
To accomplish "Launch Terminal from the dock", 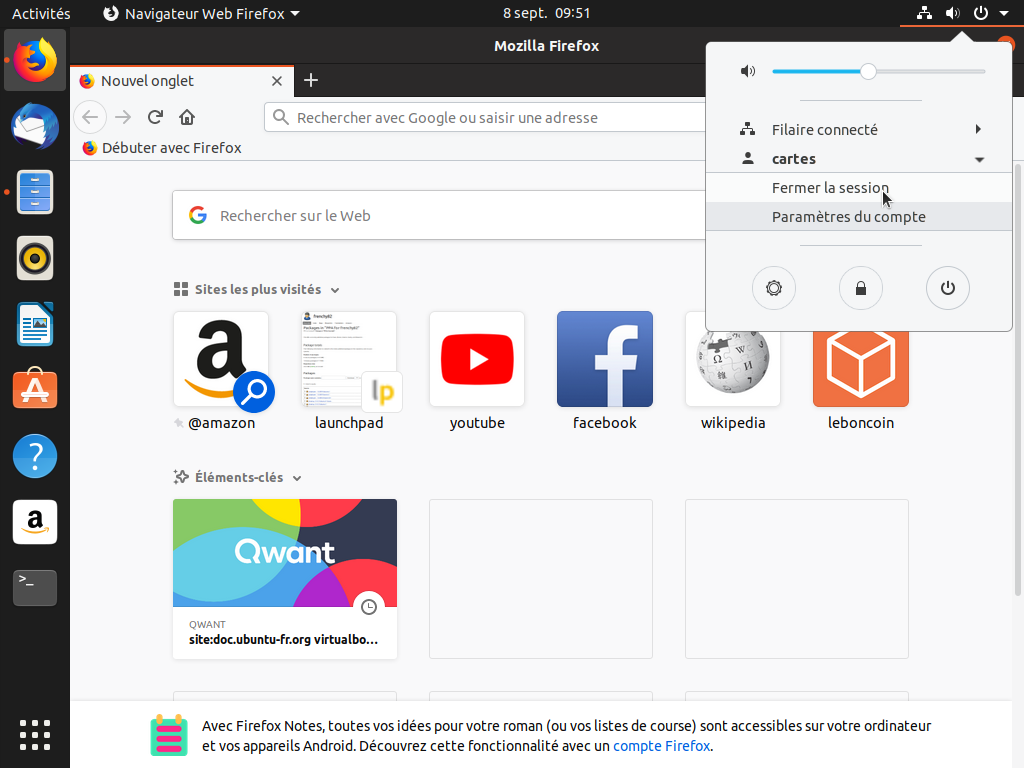I will pyautogui.click(x=35, y=588).
